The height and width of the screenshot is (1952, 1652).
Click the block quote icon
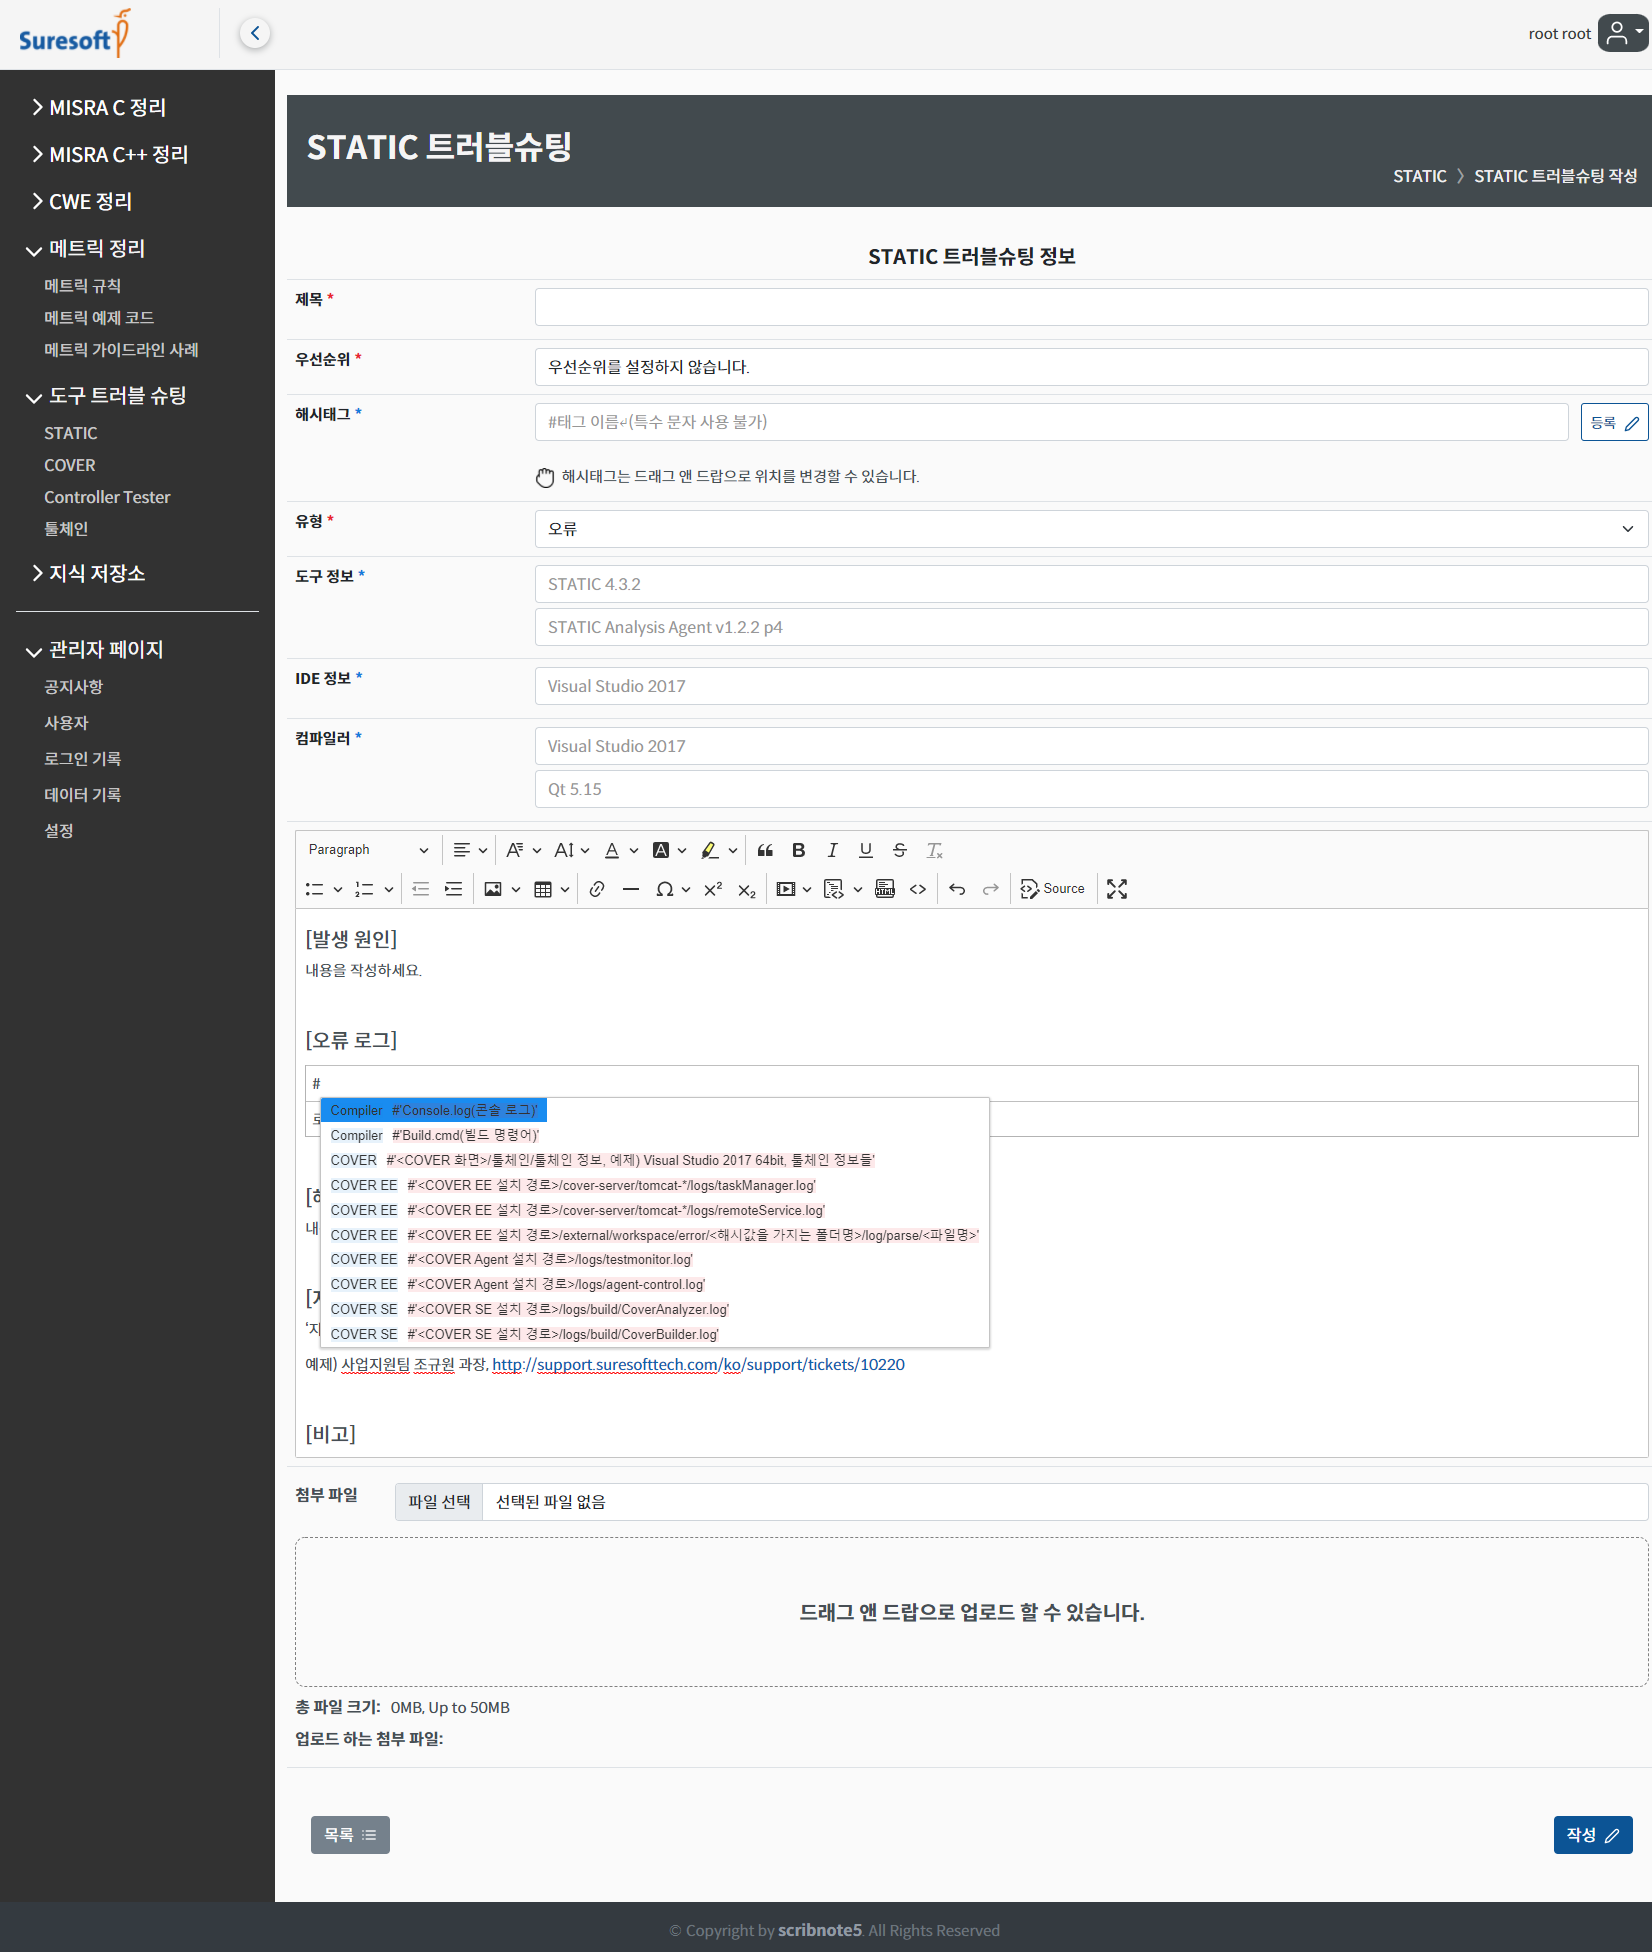765,850
